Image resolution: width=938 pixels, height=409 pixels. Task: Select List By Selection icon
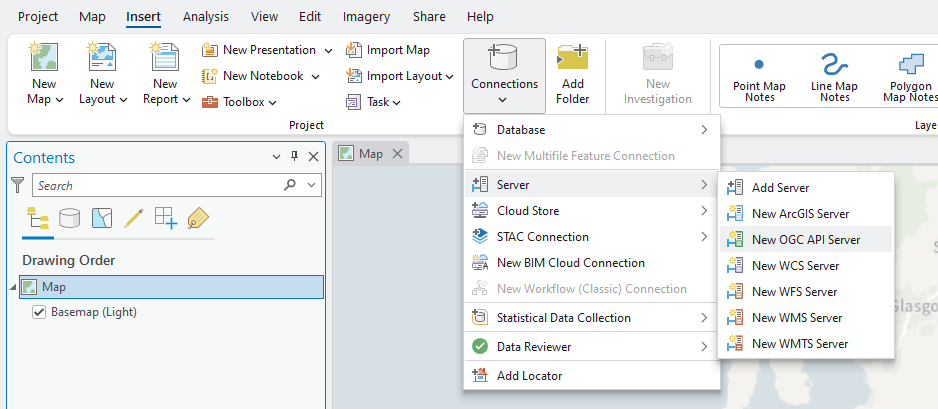[102, 218]
